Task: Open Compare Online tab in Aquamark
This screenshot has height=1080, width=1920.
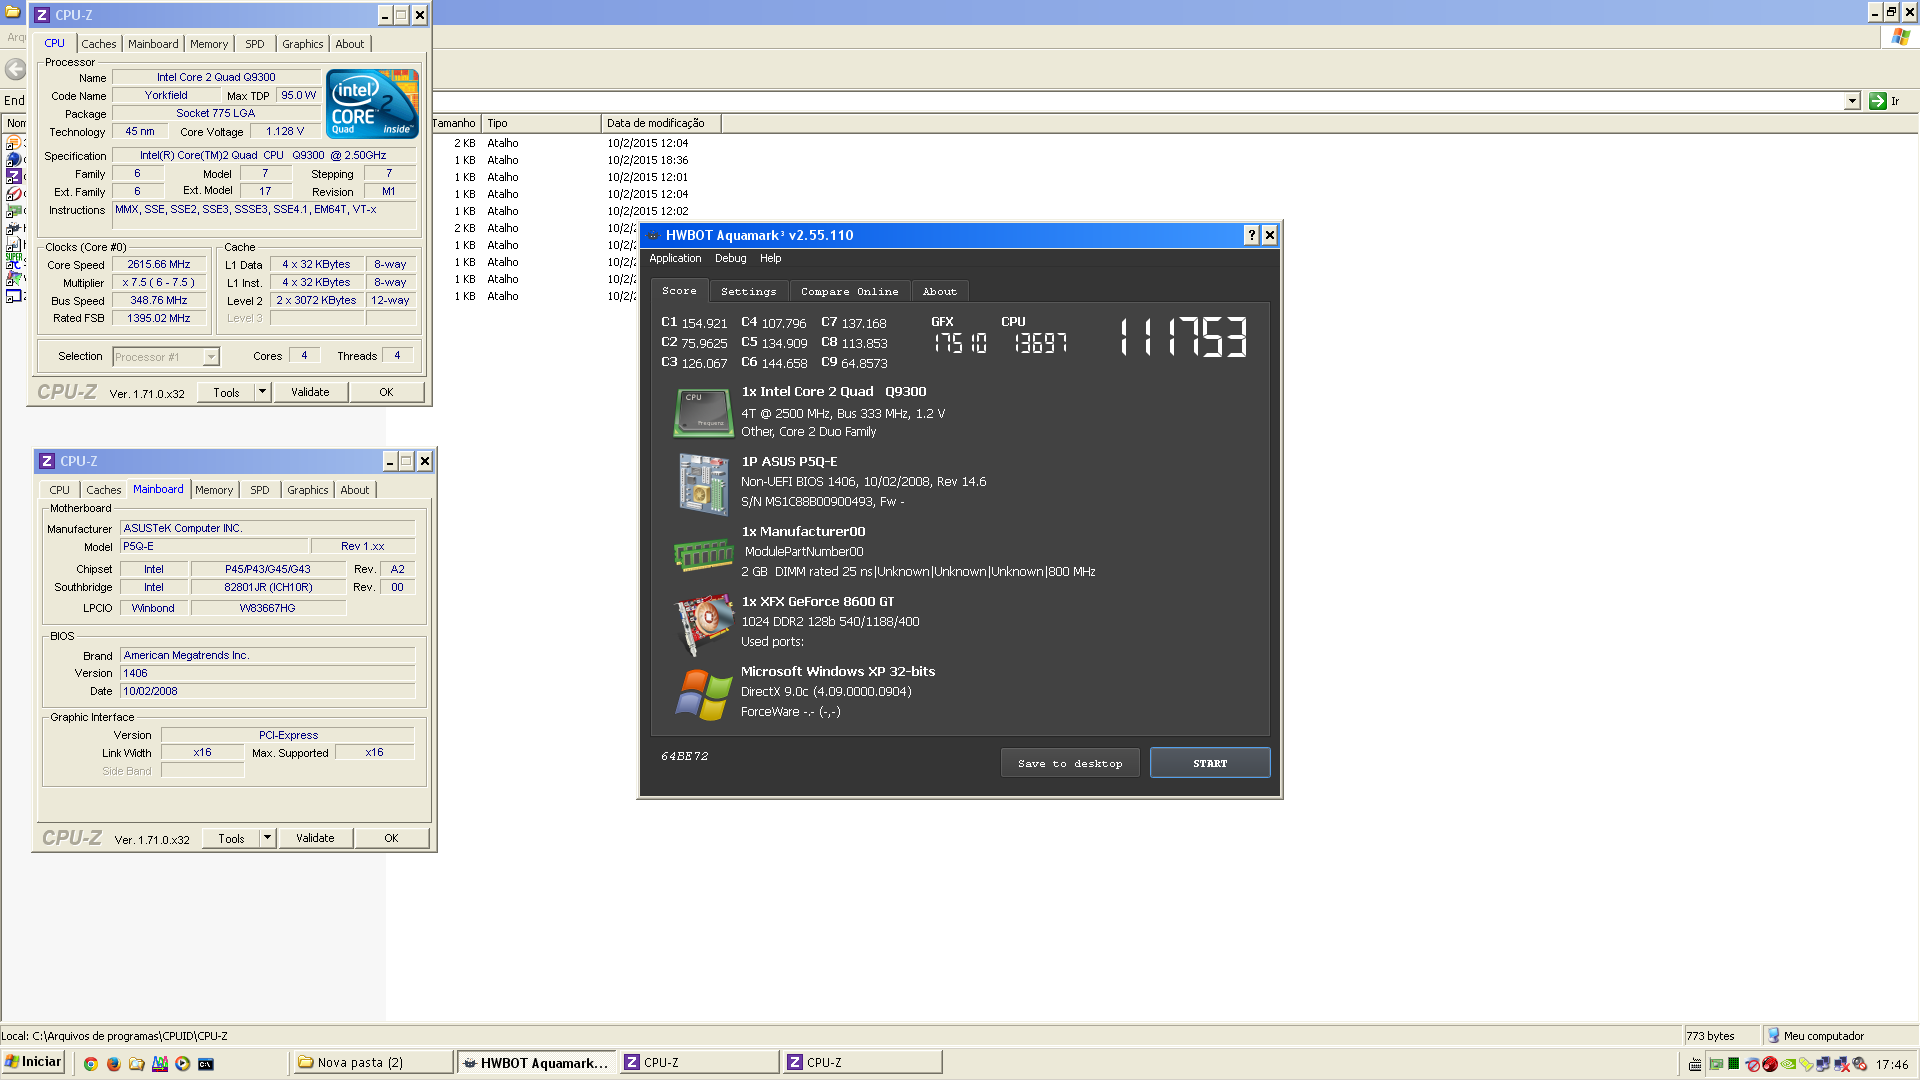Action: [x=849, y=291]
